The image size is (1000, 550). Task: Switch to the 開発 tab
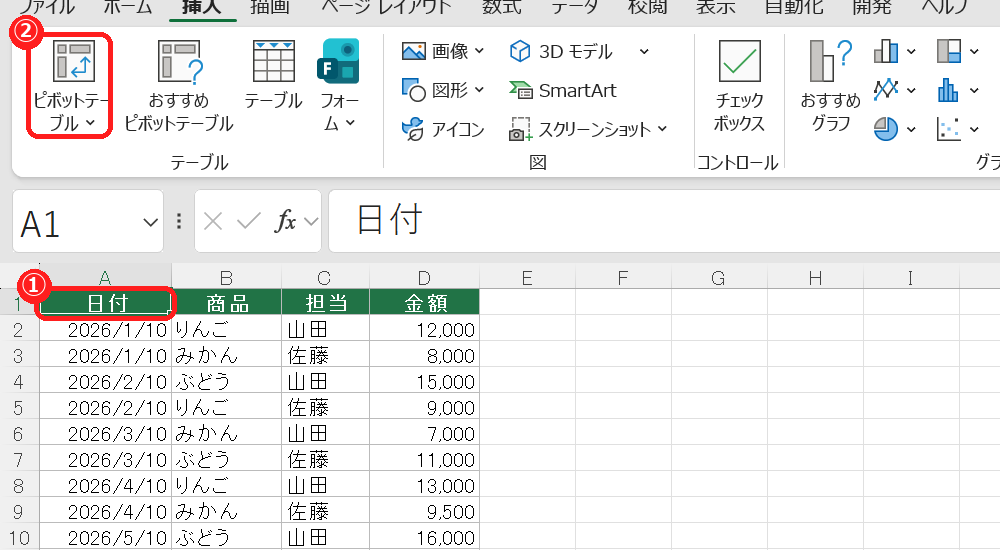872,7
